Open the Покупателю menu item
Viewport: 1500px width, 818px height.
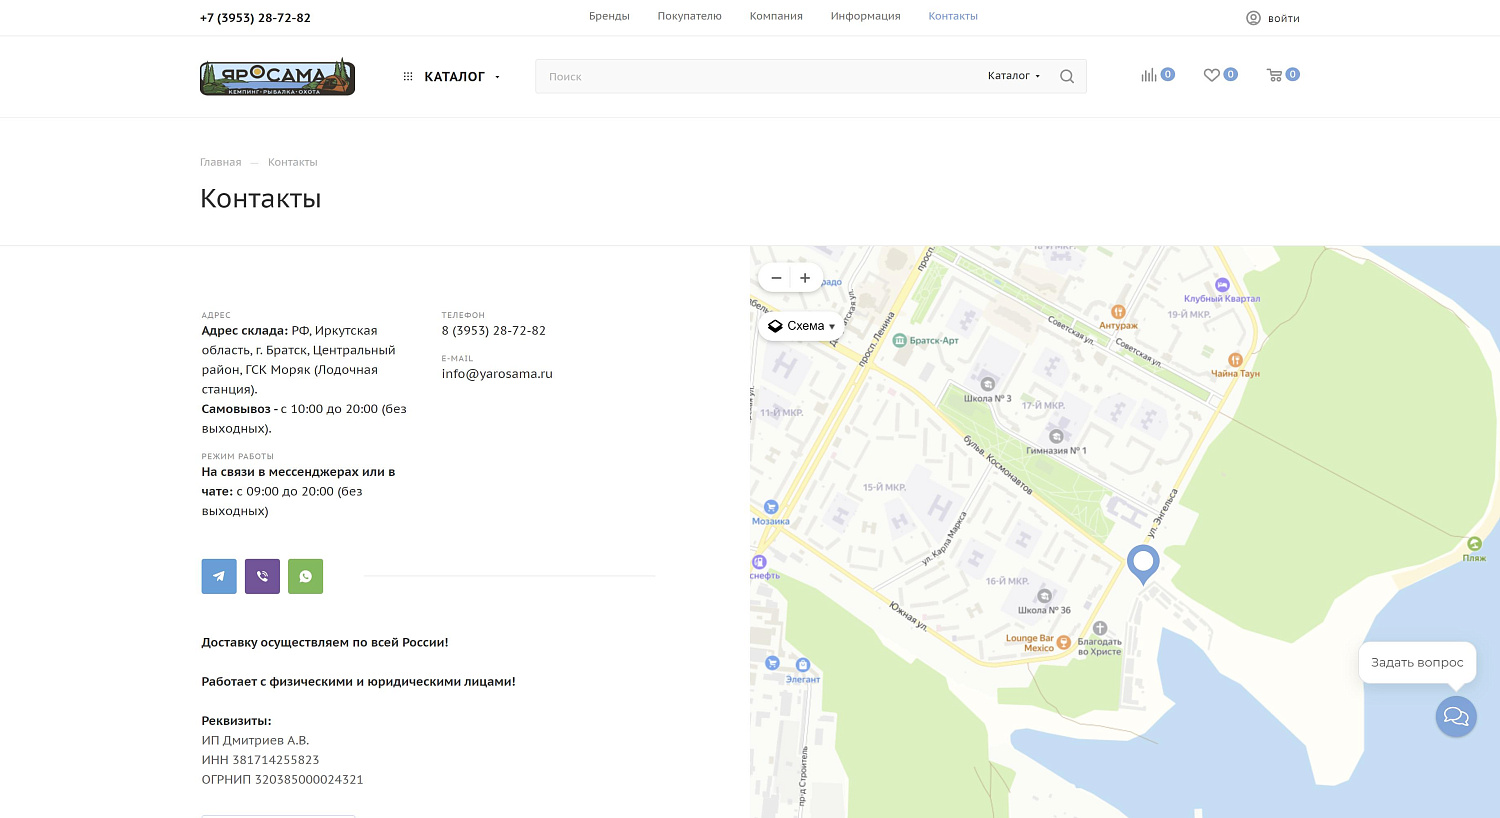689,16
